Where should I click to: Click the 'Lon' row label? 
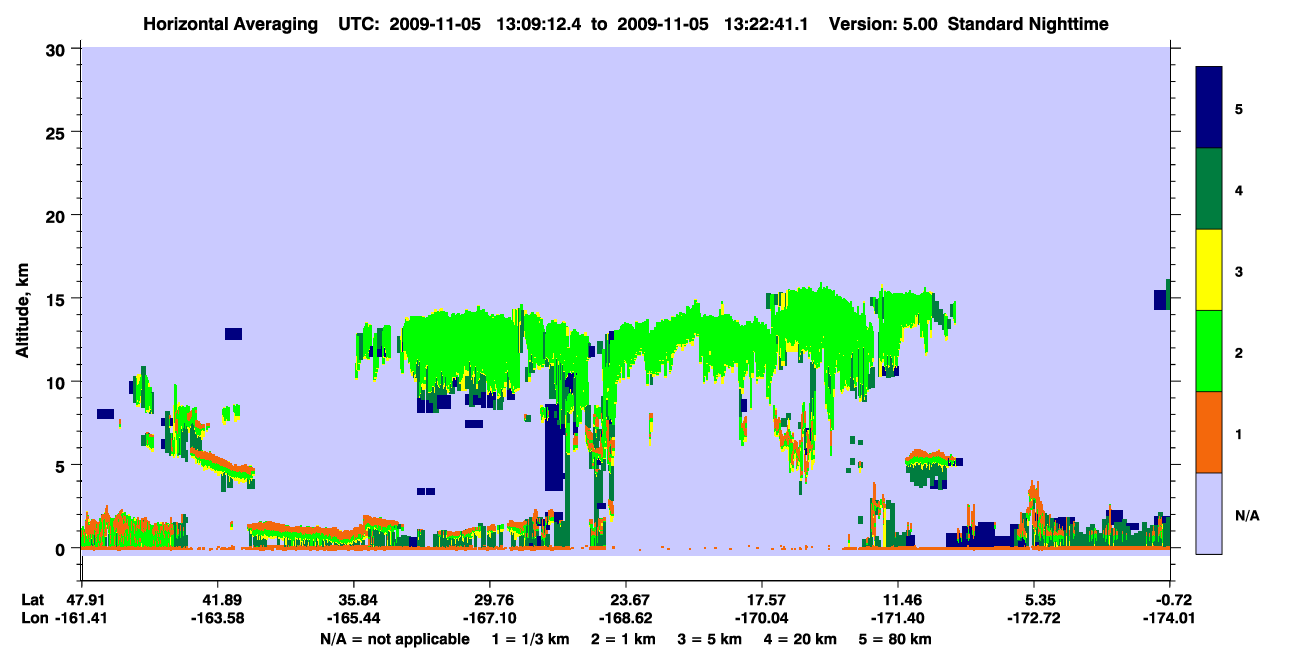click(34, 618)
